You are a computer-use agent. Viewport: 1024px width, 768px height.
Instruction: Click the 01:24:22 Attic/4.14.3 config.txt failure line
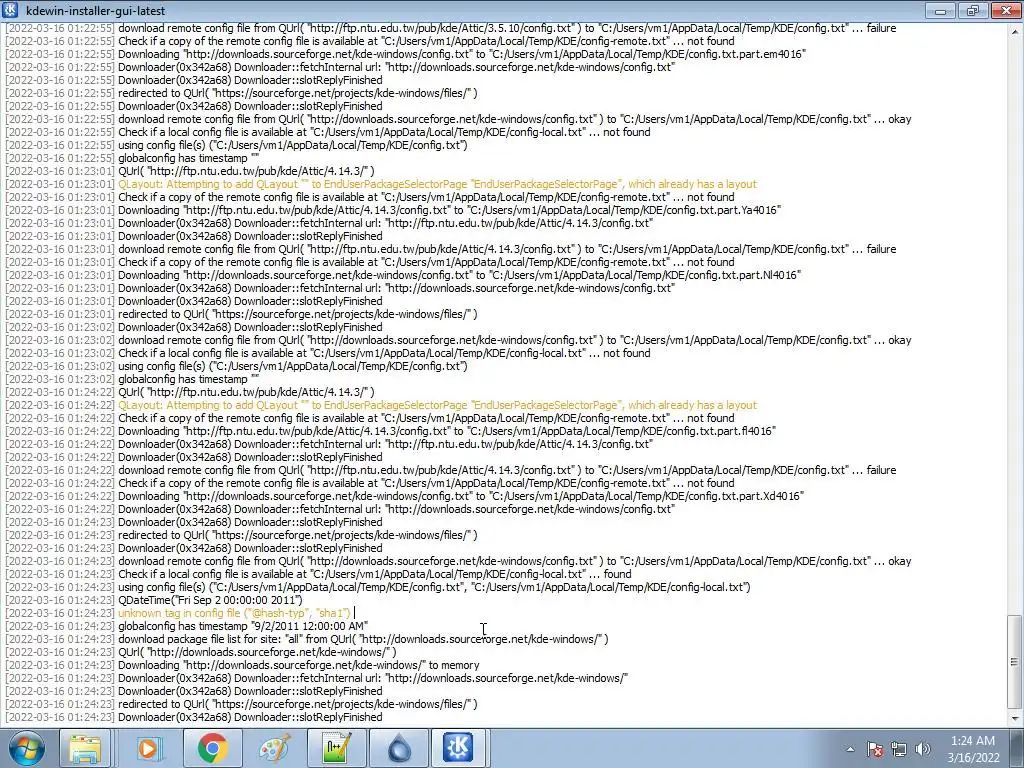tap(451, 470)
